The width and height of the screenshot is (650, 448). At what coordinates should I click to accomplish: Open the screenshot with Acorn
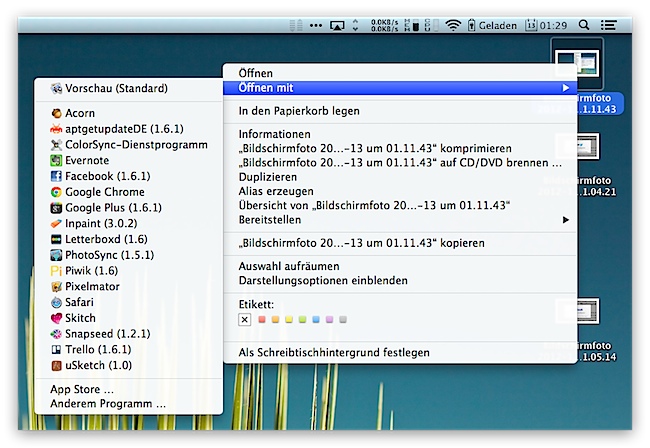click(80, 114)
